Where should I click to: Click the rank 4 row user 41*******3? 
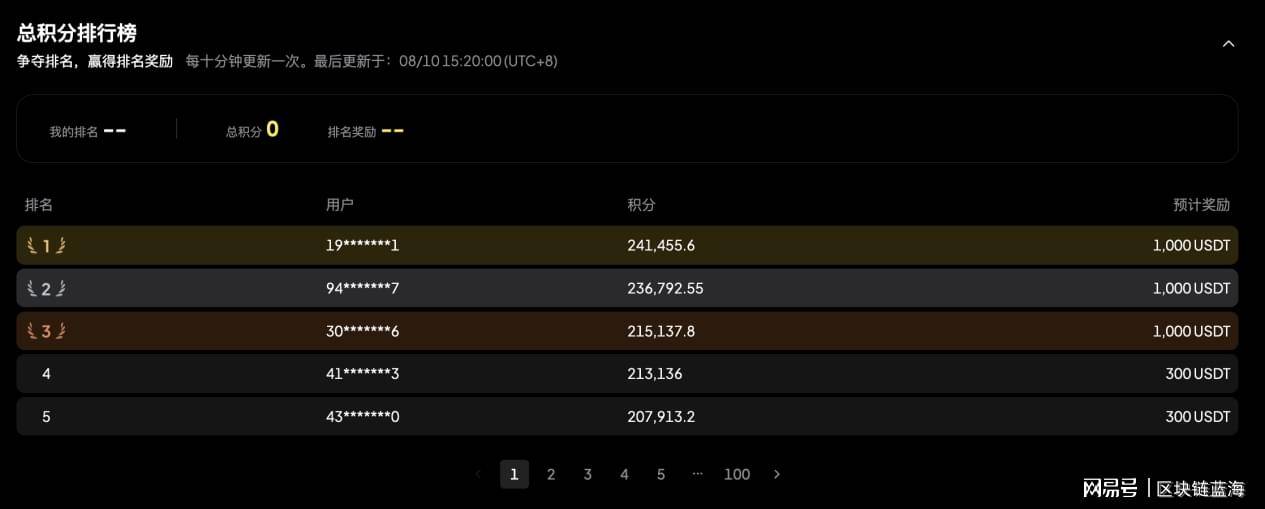click(627, 374)
